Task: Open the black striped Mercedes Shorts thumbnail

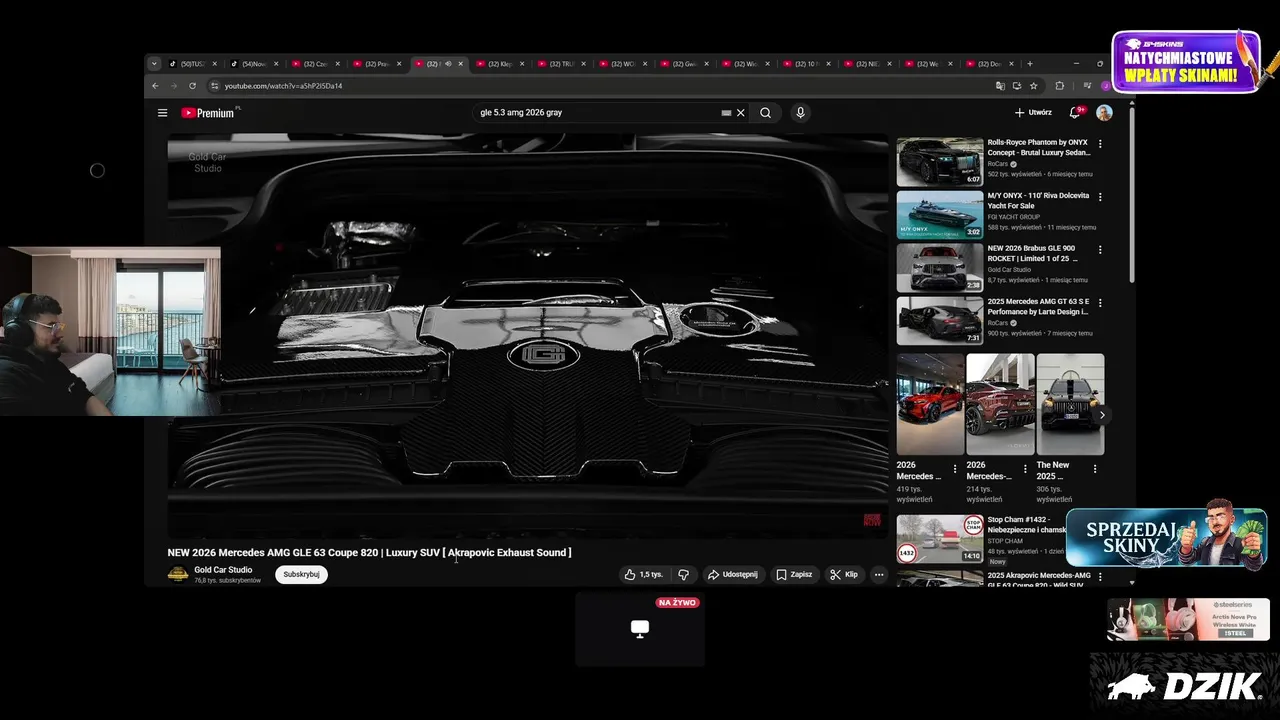Action: click(x=1070, y=404)
